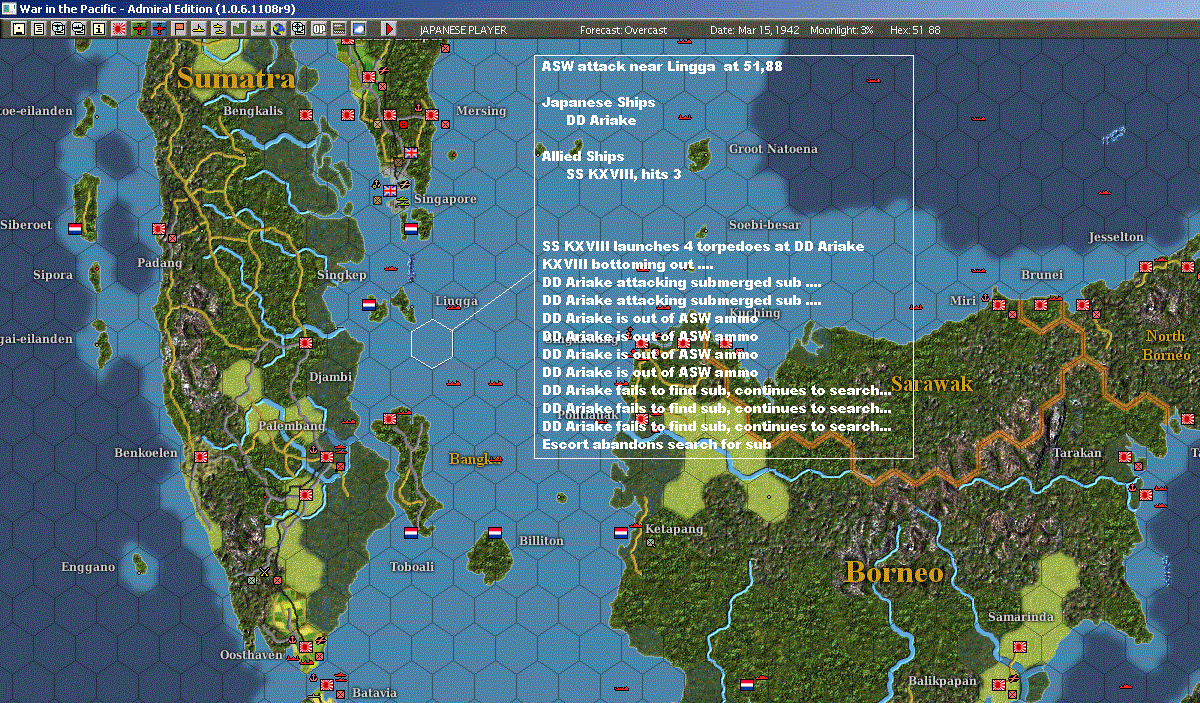Click the info 'i' toolbar icon
1200x703 pixels.
pyautogui.click(x=99, y=29)
